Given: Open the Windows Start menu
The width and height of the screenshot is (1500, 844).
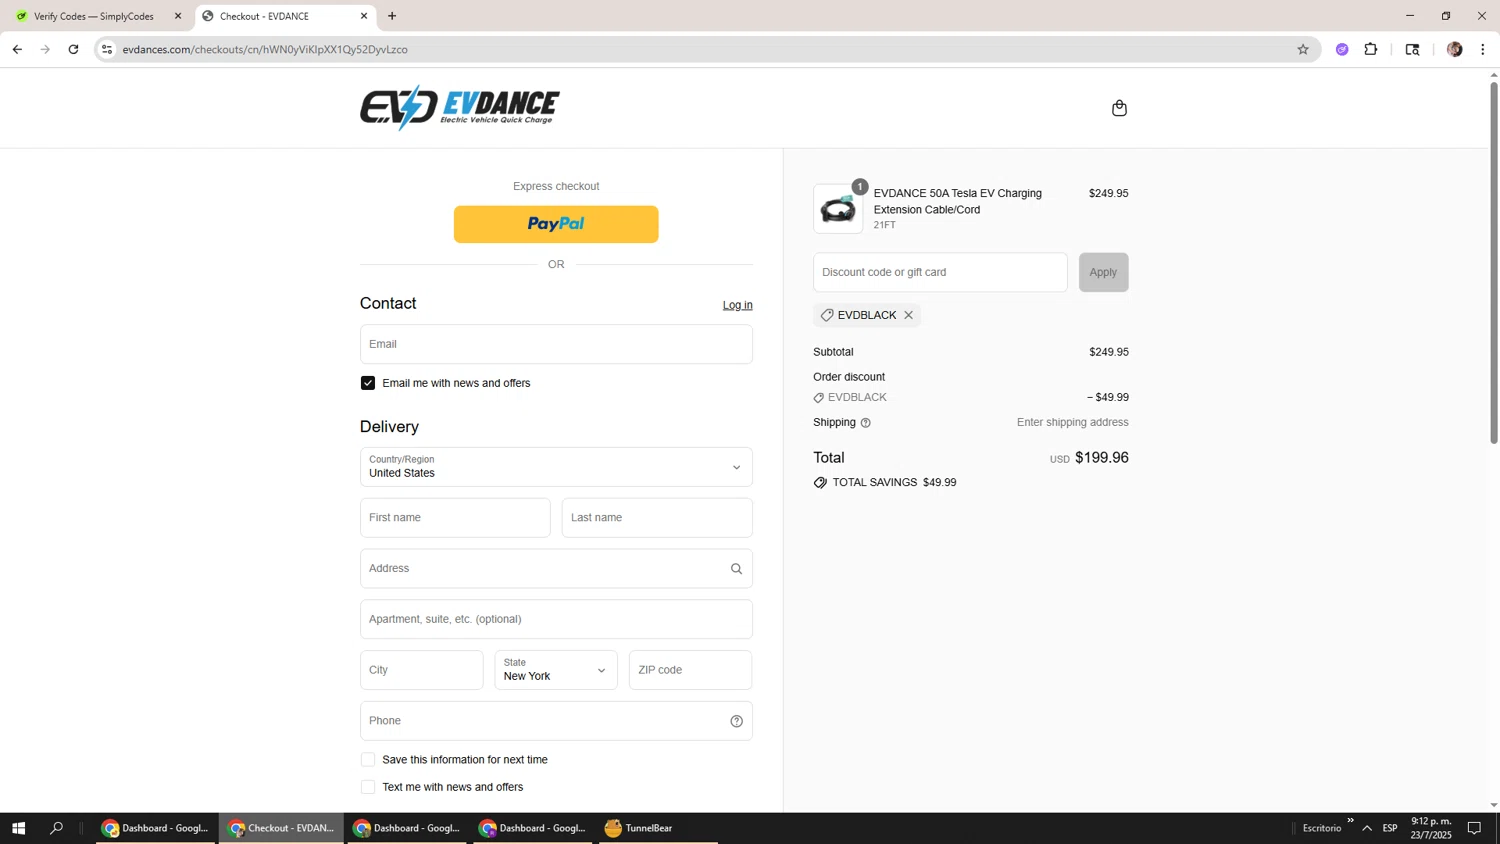Looking at the screenshot, I should (17, 828).
